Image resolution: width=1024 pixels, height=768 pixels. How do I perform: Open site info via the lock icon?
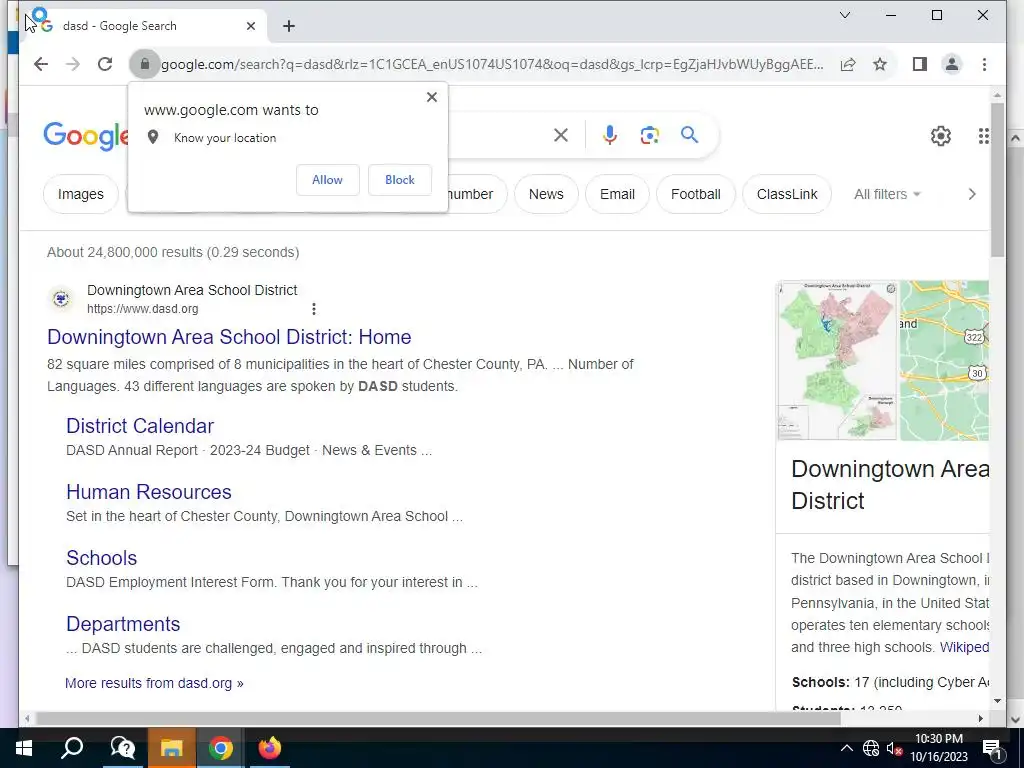pyautogui.click(x=145, y=64)
